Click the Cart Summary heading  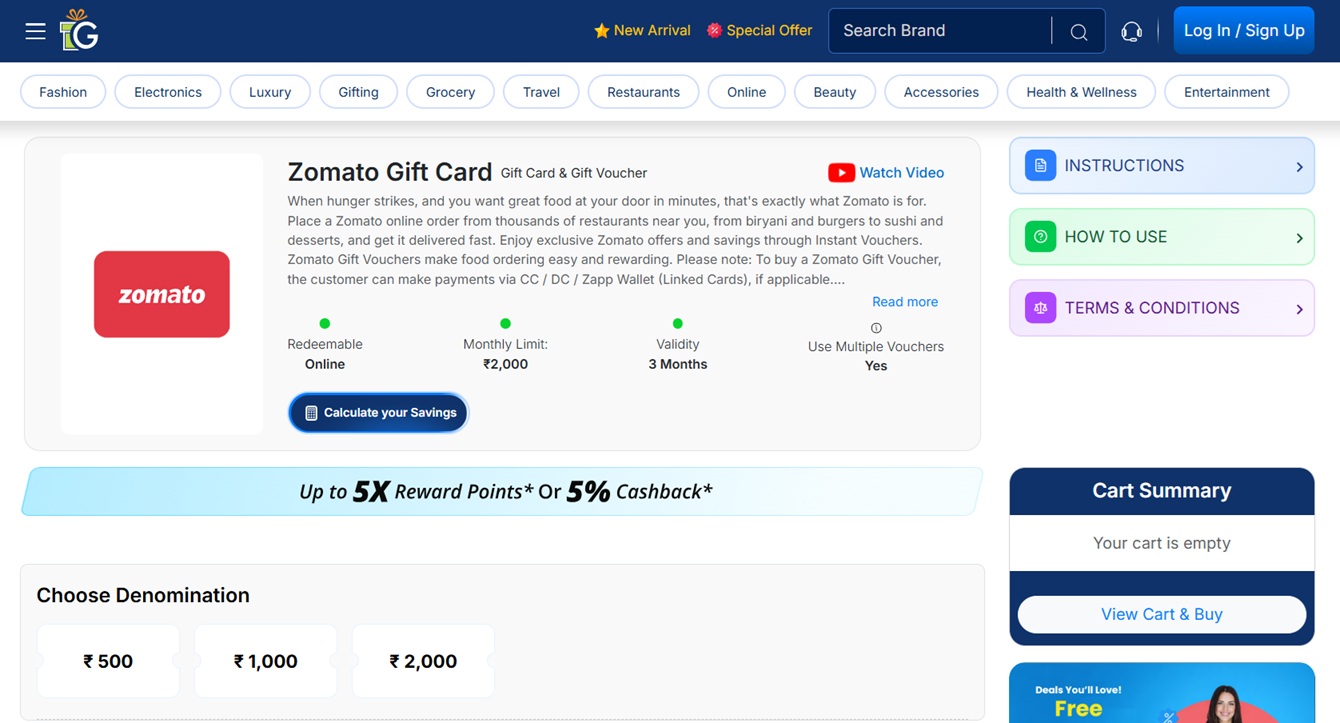(x=1162, y=491)
